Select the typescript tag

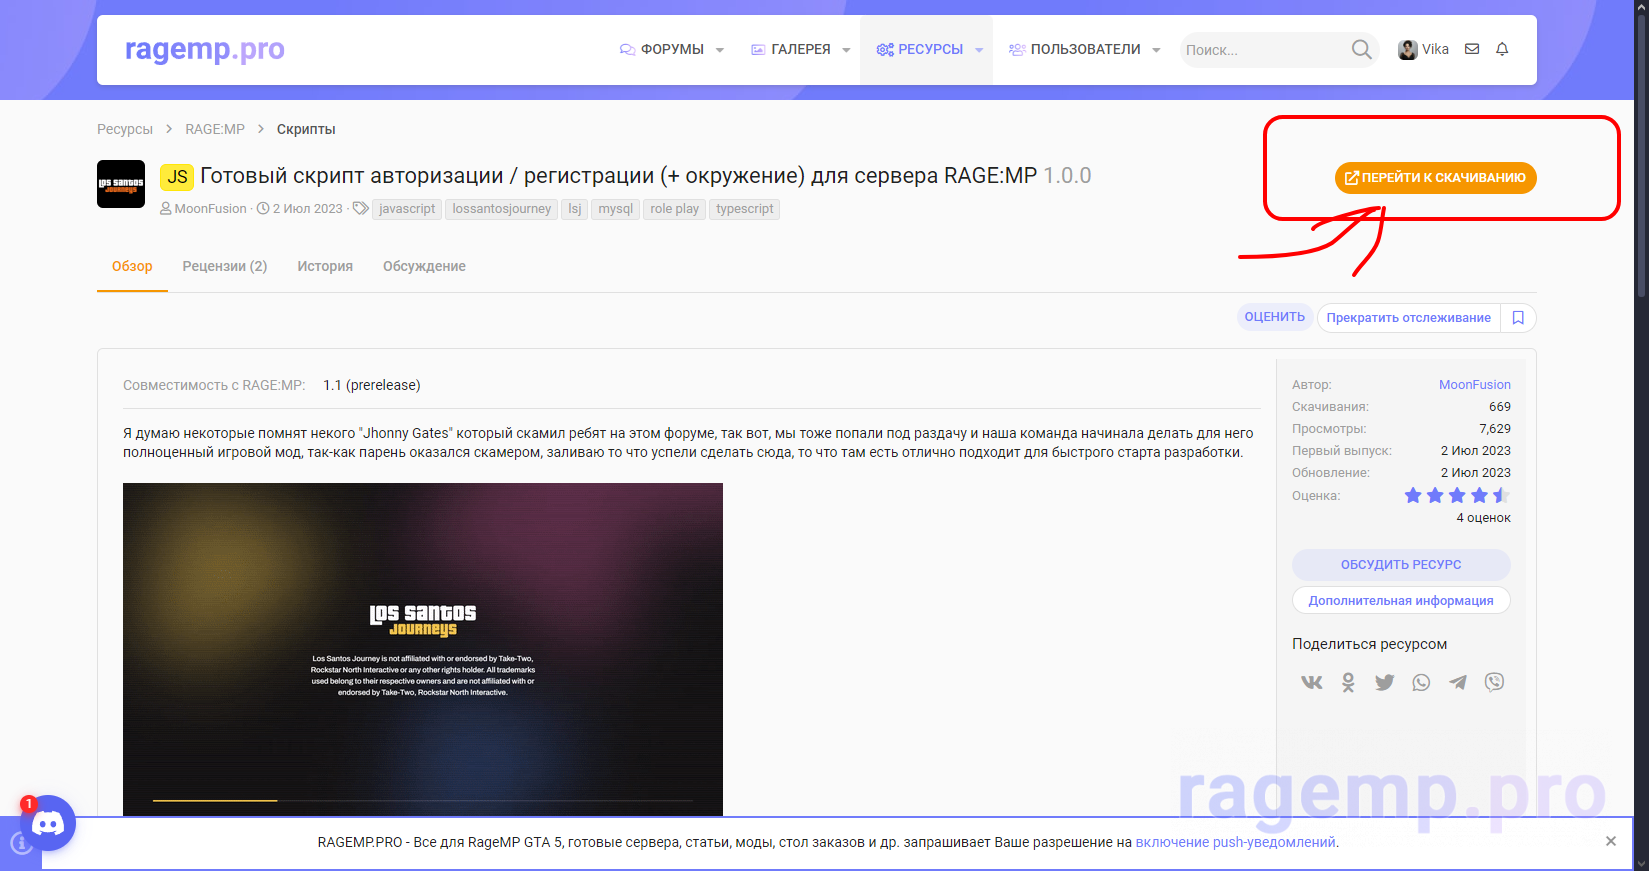[x=745, y=209]
